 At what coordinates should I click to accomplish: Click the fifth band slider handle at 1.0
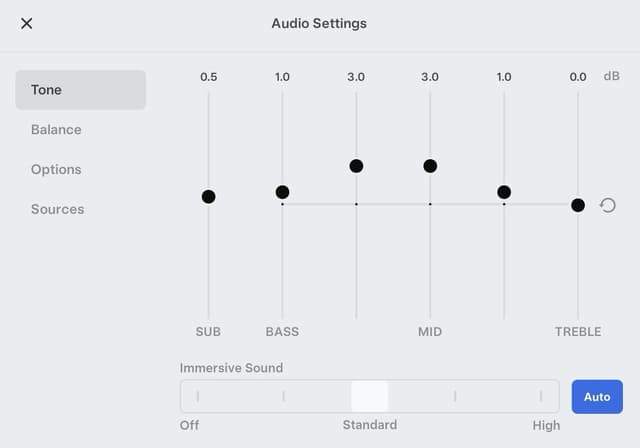[504, 192]
